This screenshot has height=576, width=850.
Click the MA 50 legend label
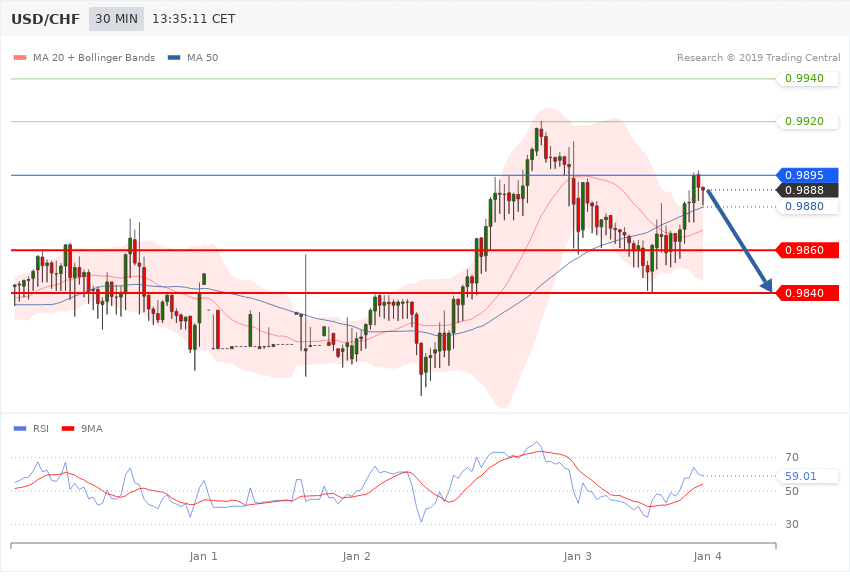[x=202, y=57]
